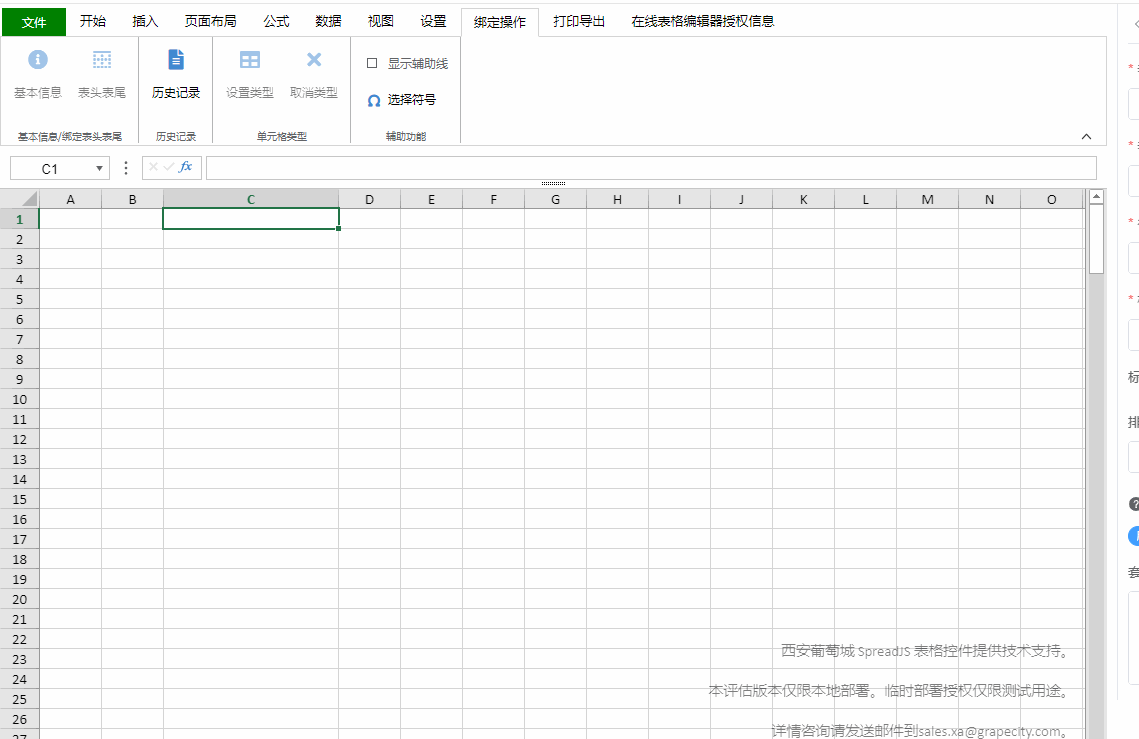The image size is (1139, 739).
Task: Select column header D
Action: (x=369, y=198)
